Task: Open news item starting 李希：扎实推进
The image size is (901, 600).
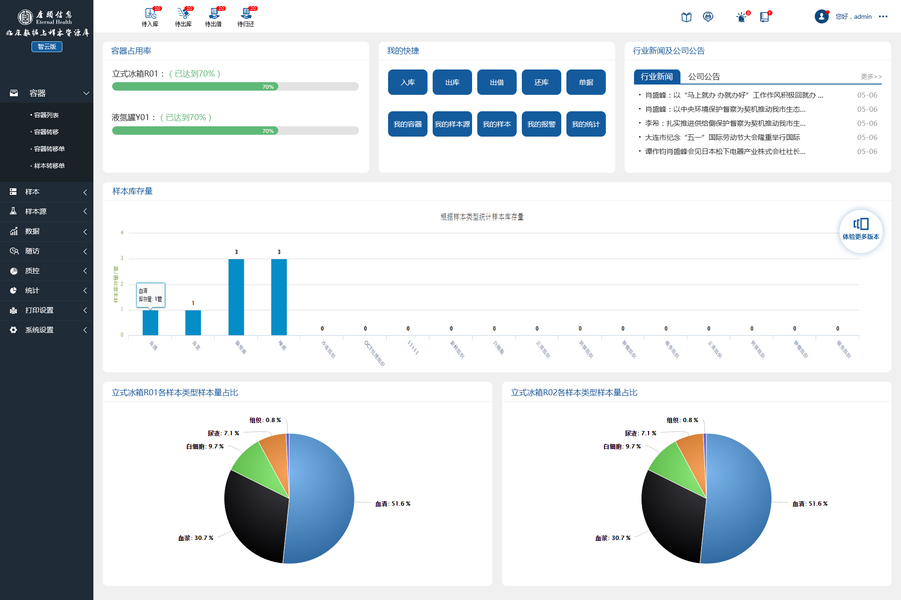Action: pos(725,123)
